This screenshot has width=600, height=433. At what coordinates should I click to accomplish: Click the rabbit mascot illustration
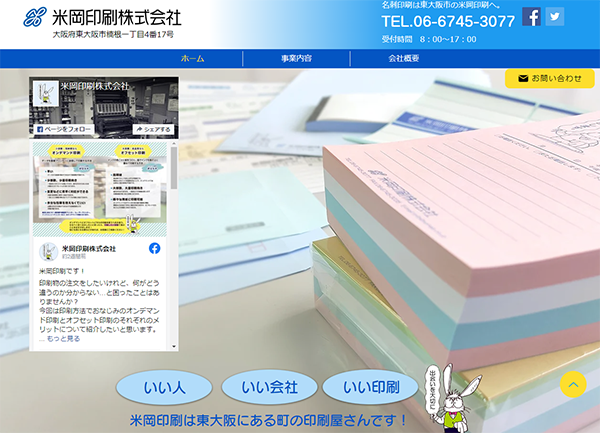click(x=454, y=398)
